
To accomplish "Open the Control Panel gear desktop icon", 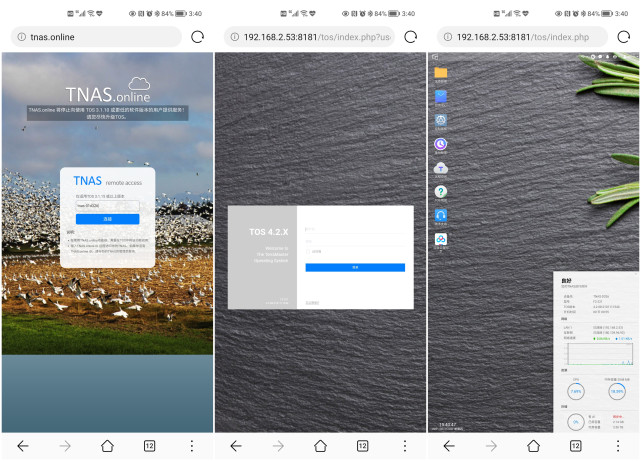I will tap(440, 120).
